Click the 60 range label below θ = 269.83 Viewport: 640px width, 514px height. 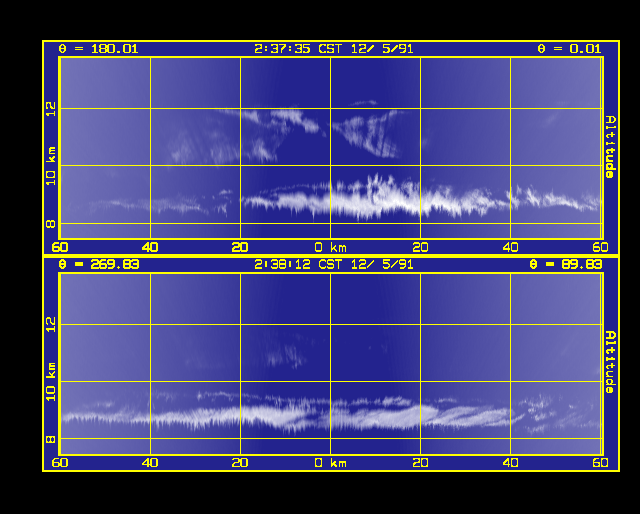point(60,463)
